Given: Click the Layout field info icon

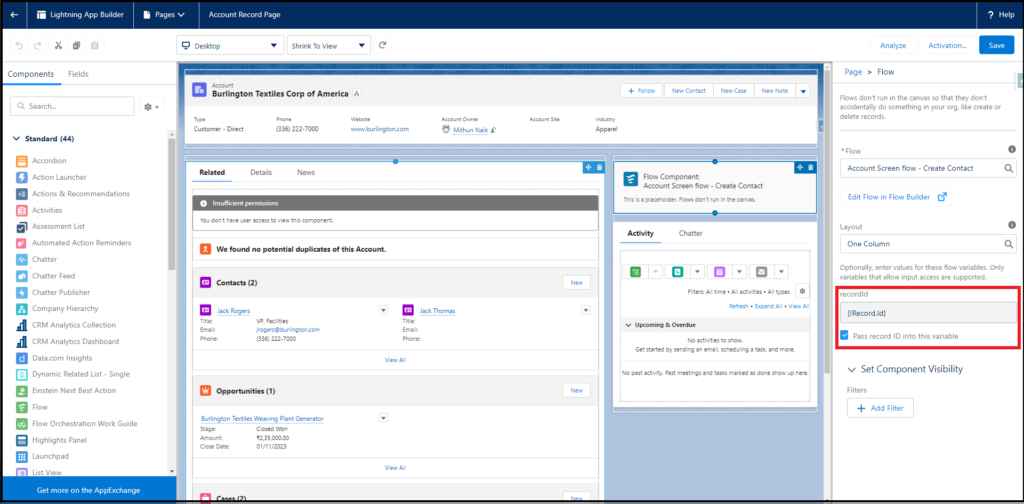Looking at the screenshot, I should tap(1012, 225).
